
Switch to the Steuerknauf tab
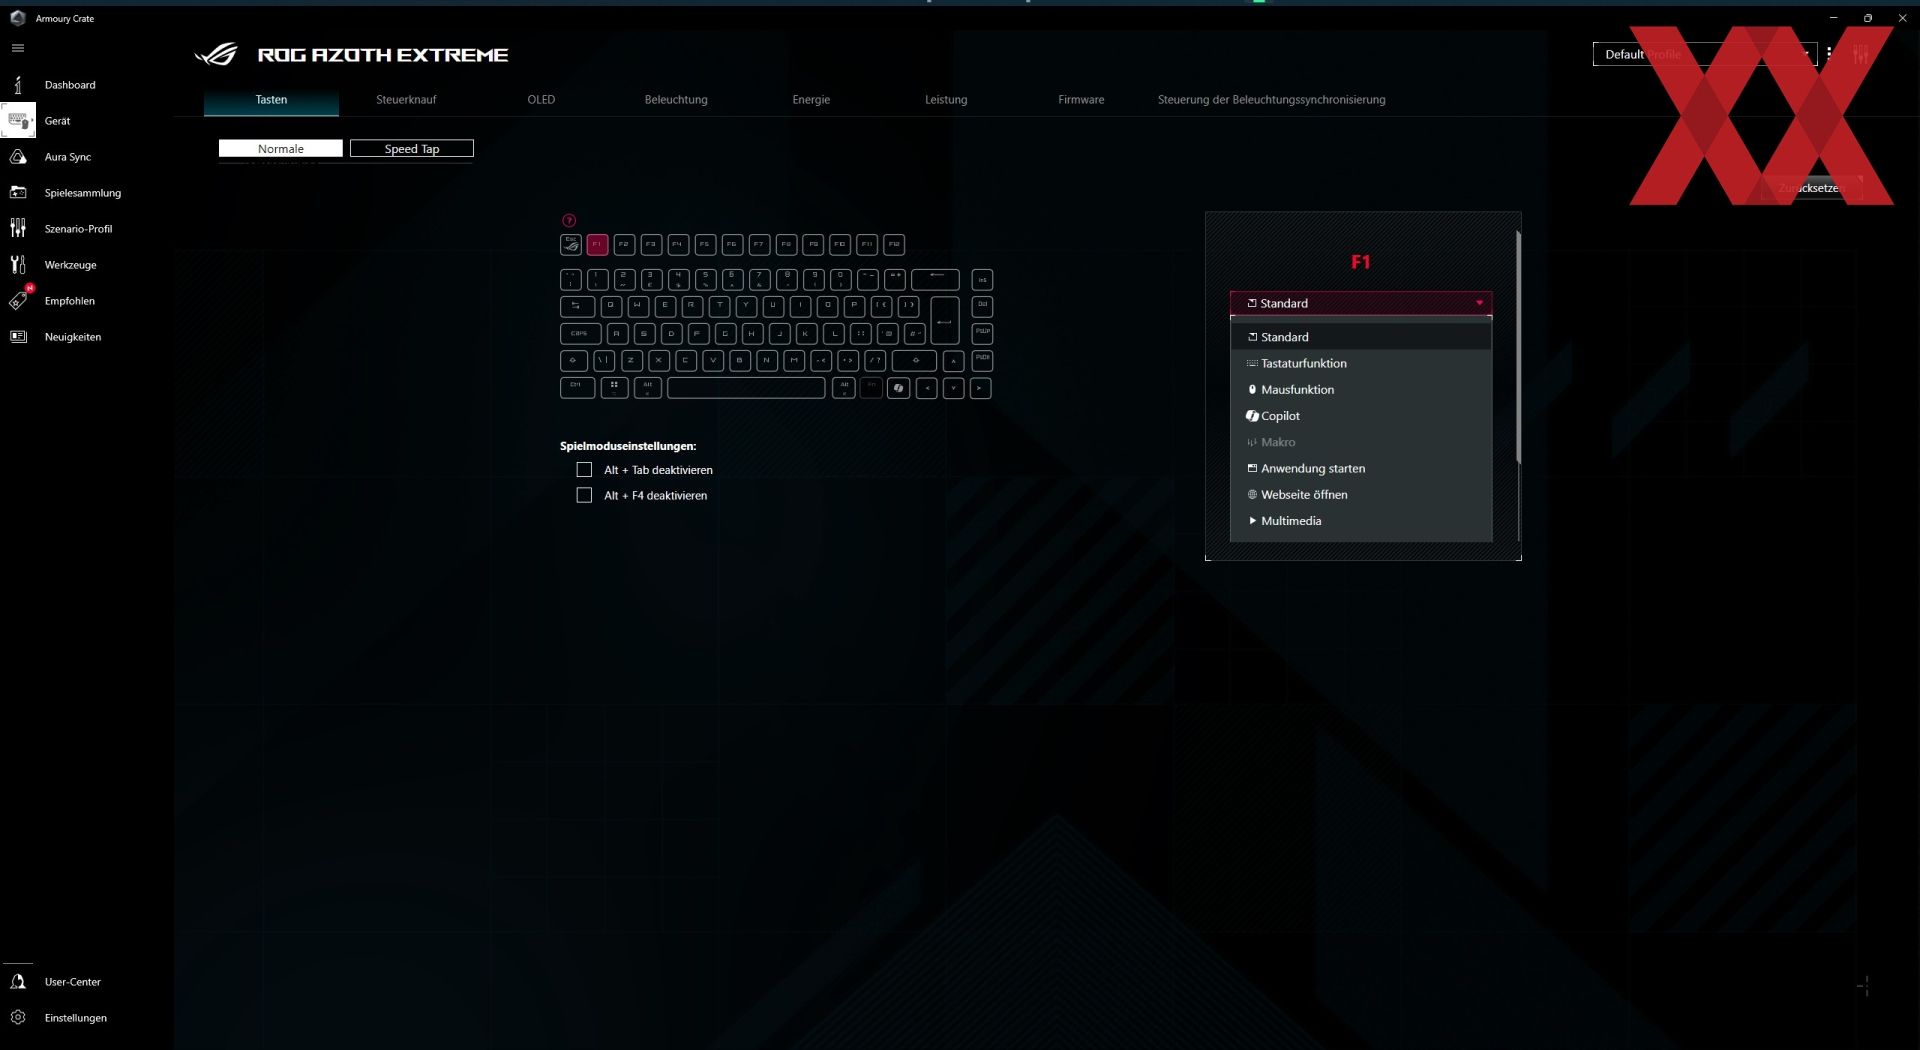(406, 100)
